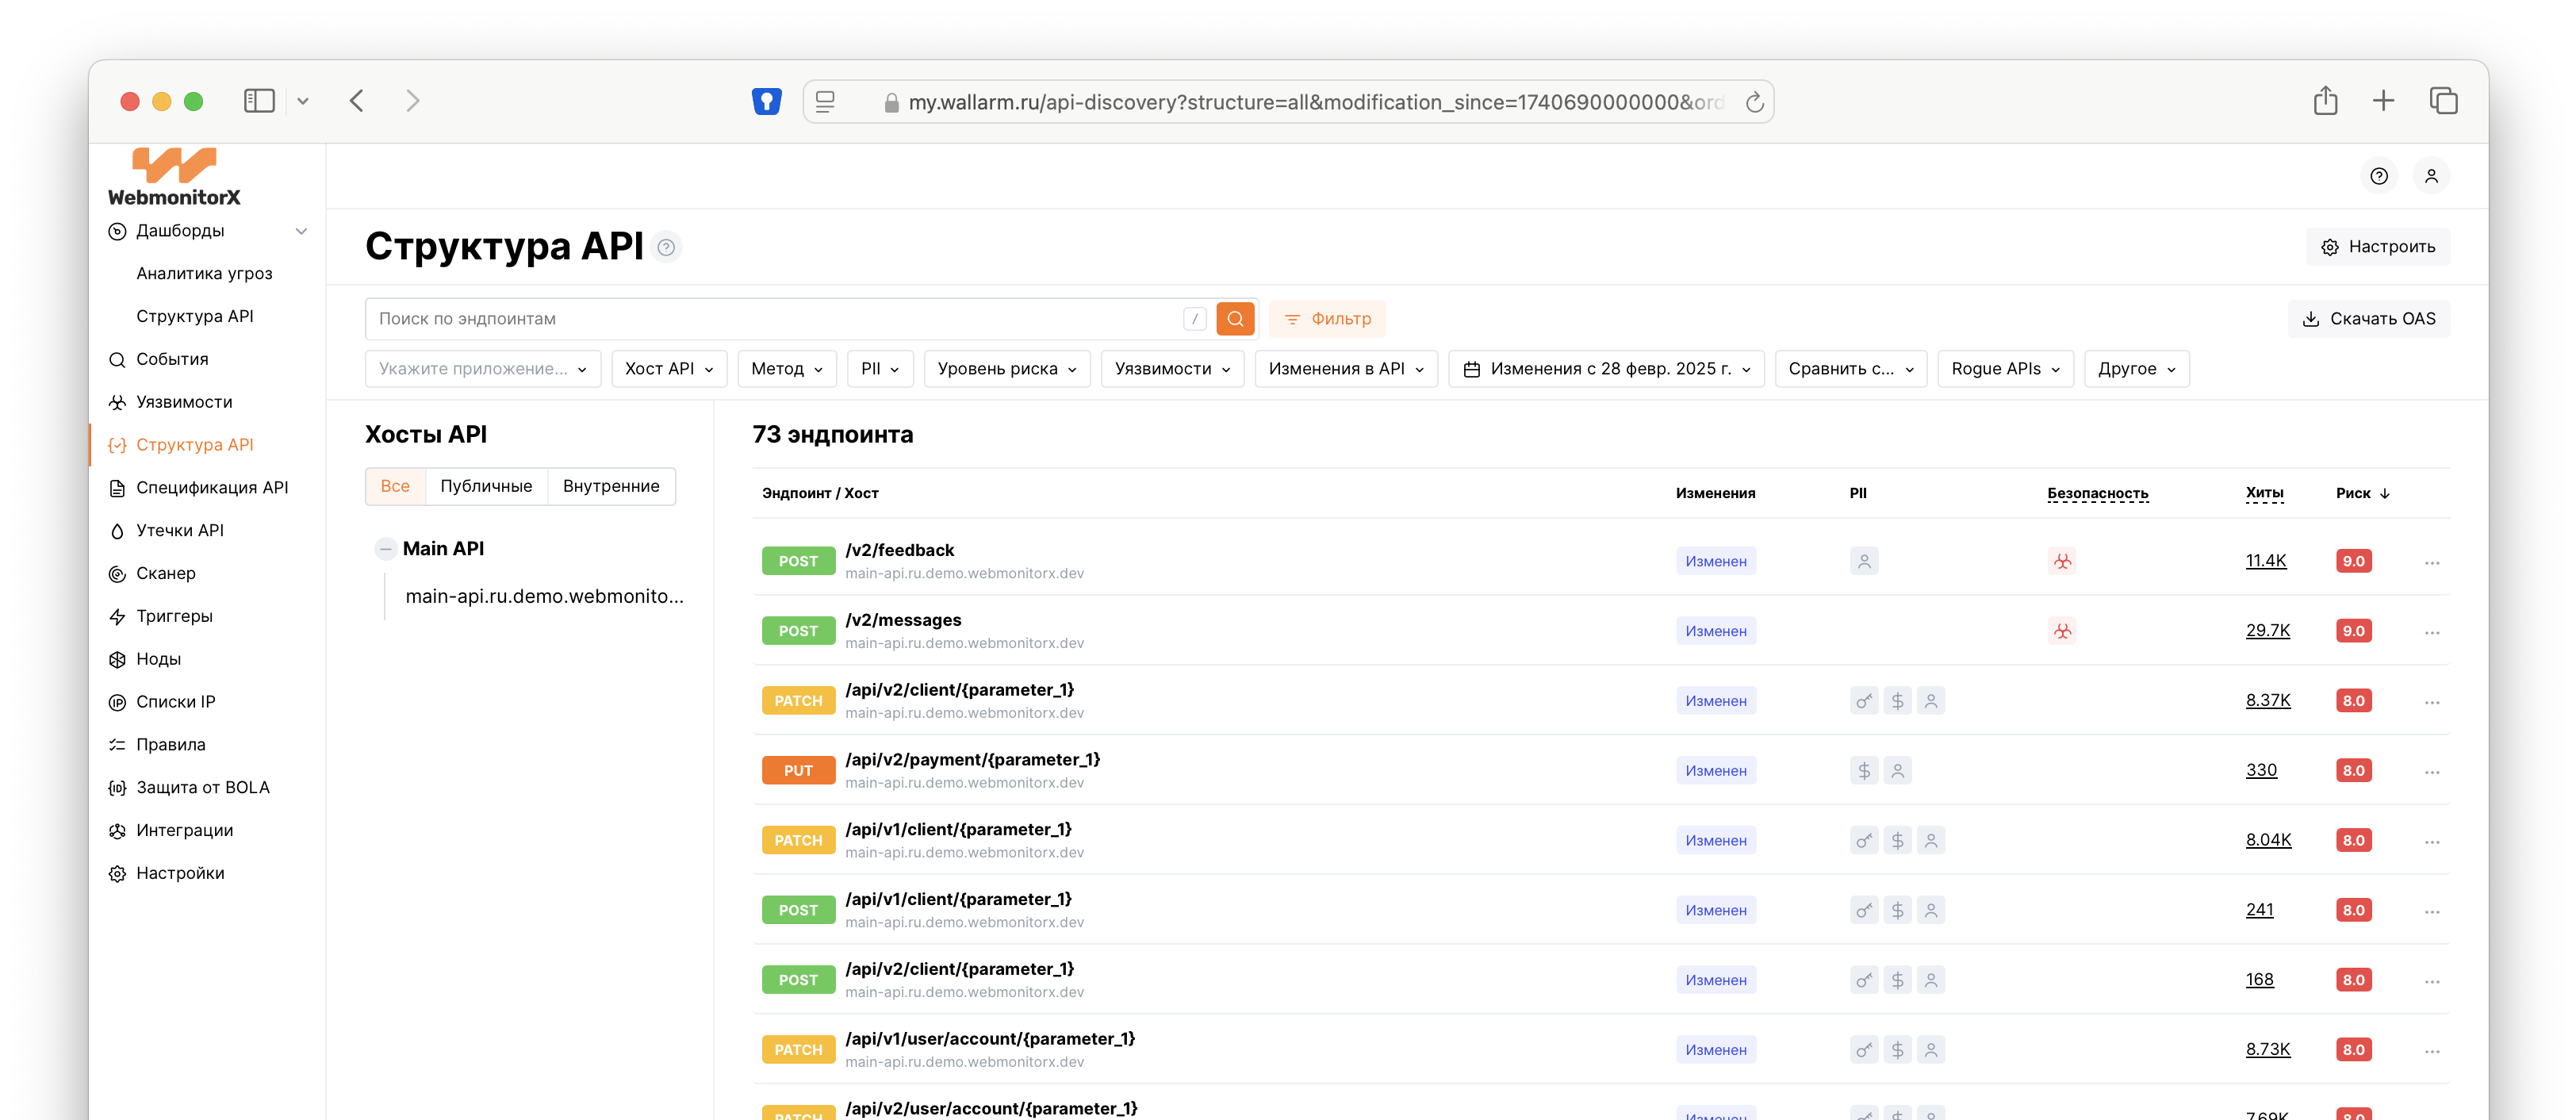Select the Внутренние hosts filter
The image size is (2576, 1120).
tap(611, 486)
